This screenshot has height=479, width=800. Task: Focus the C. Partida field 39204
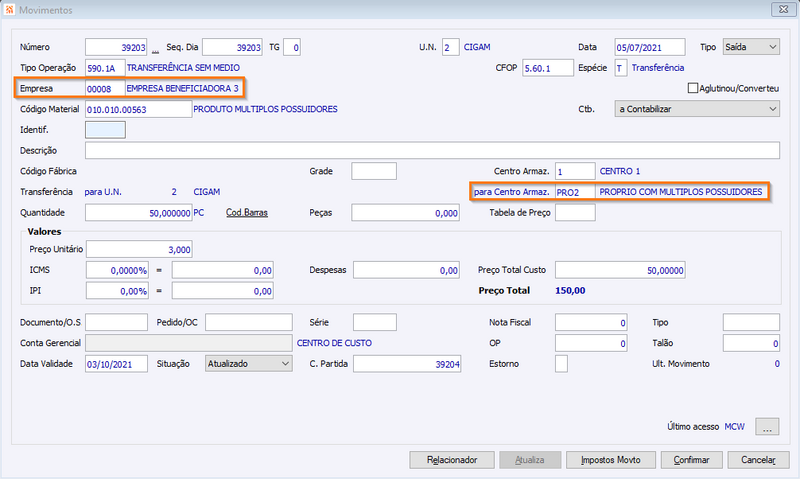(407, 364)
